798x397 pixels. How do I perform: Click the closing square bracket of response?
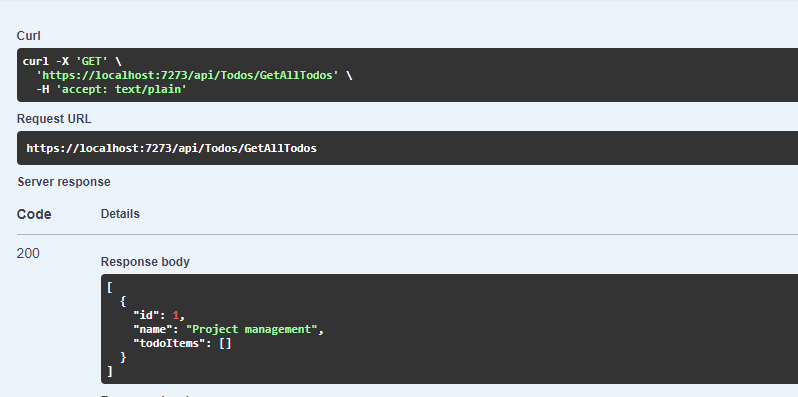[109, 372]
